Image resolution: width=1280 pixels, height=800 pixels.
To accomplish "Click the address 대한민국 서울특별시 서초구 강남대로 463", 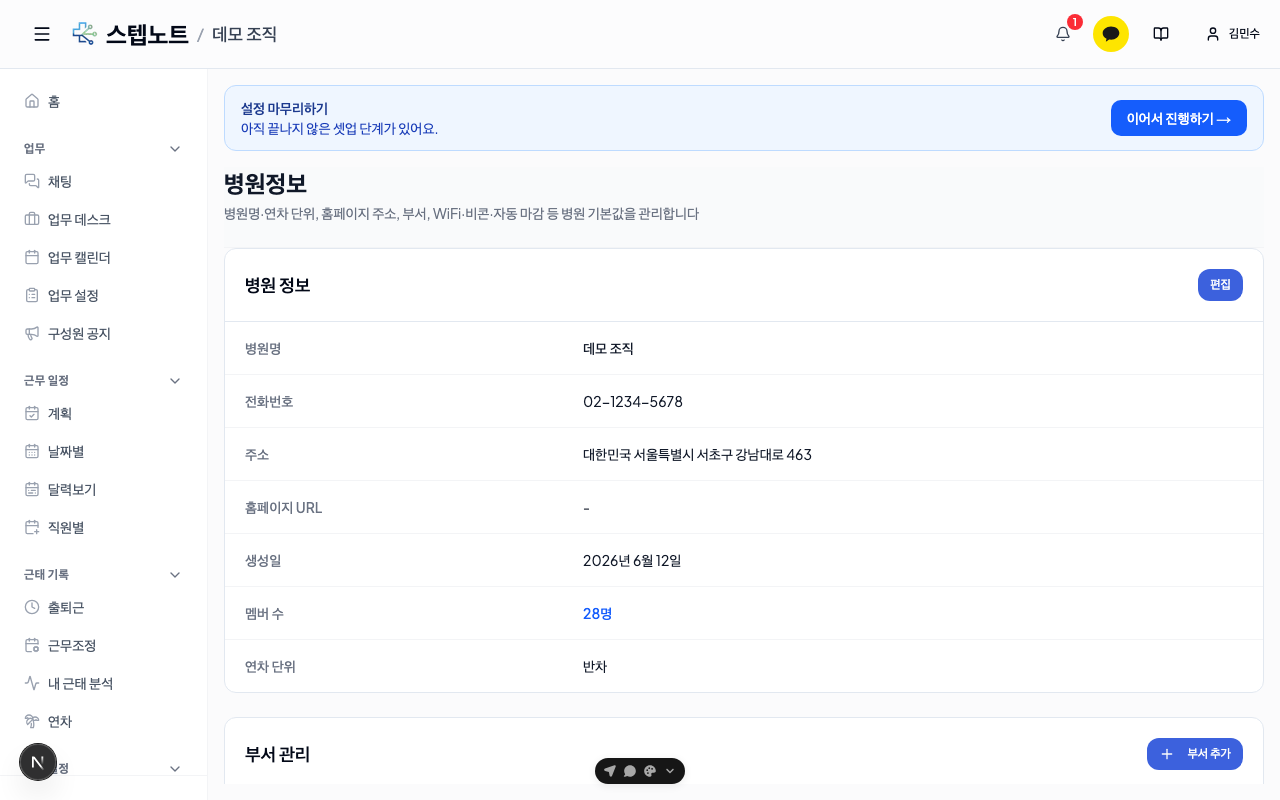I will point(697,454).
